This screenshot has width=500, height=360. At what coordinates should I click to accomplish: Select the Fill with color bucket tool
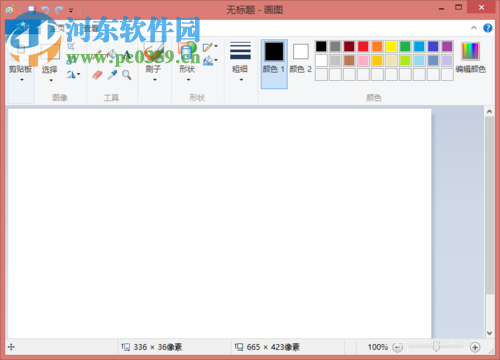(x=112, y=55)
